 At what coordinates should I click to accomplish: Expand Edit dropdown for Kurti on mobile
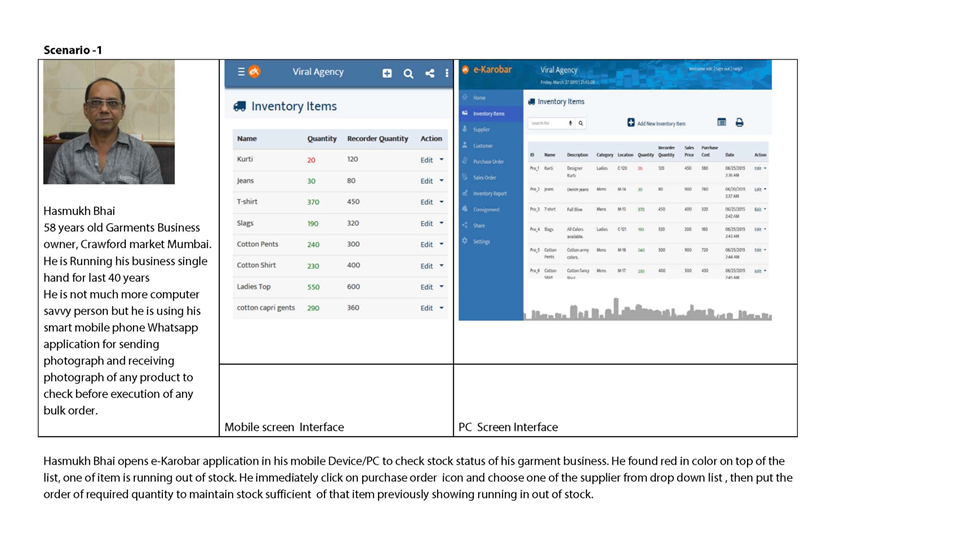(x=440, y=160)
